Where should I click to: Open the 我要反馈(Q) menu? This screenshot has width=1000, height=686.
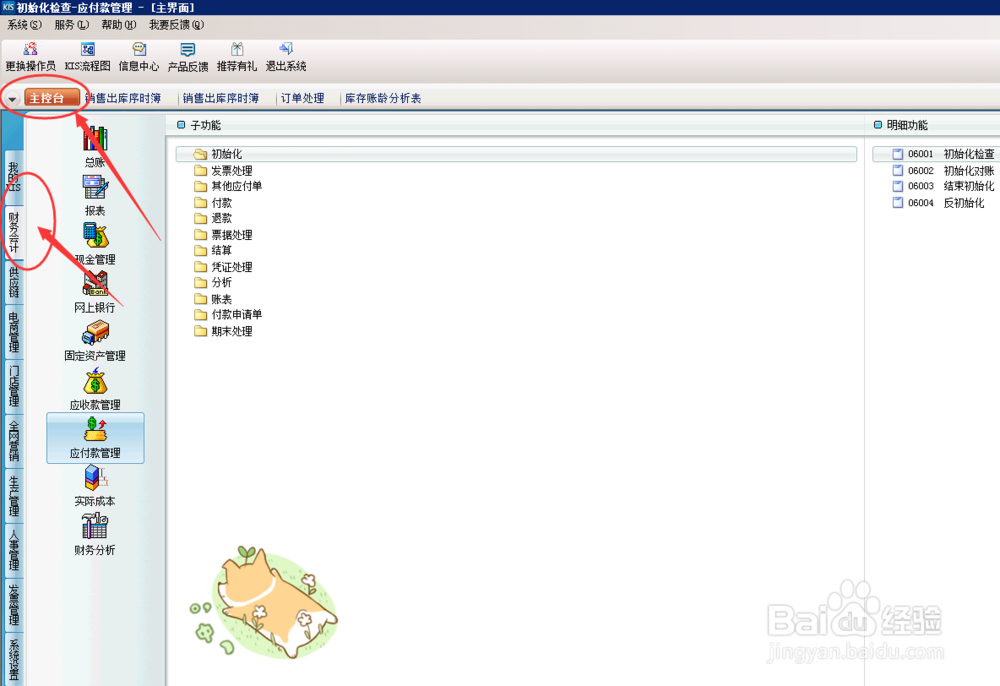click(x=177, y=25)
